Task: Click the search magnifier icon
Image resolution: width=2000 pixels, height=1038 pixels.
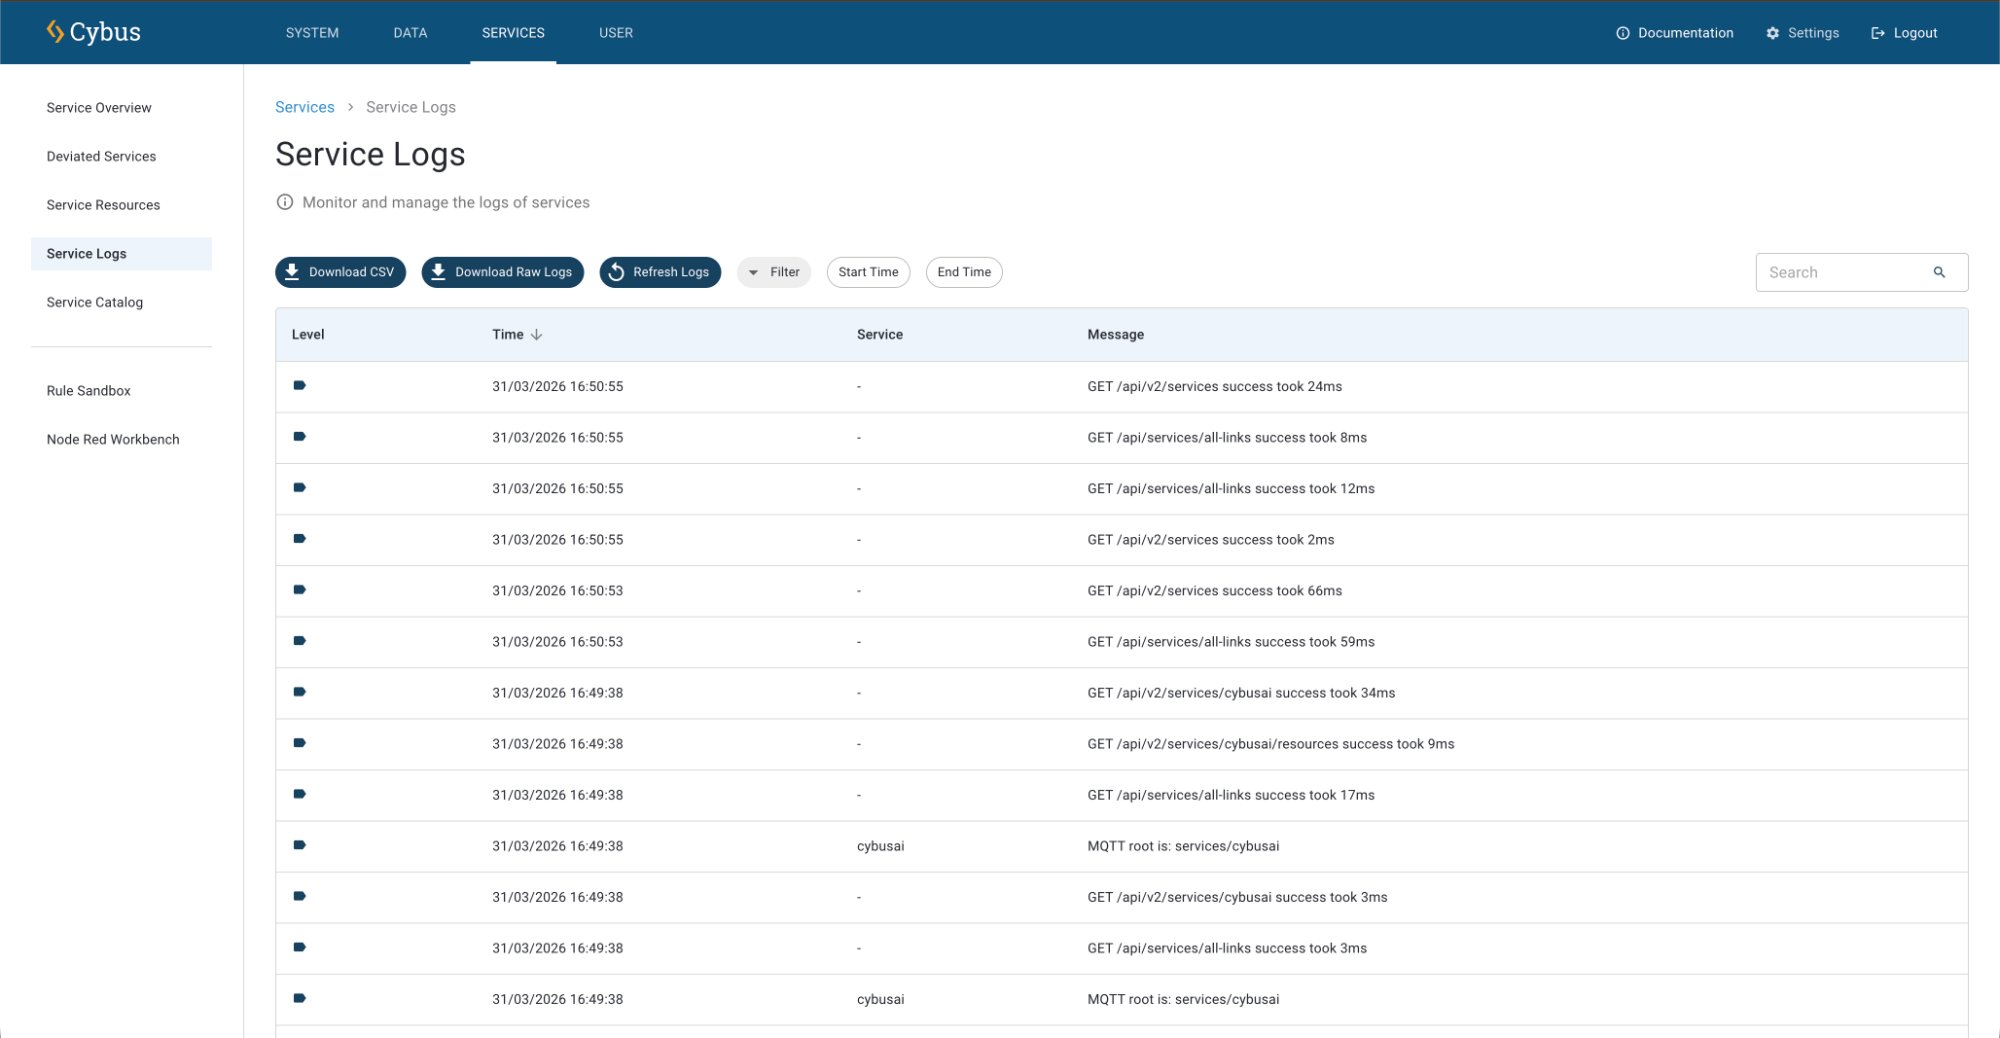Action: [x=1939, y=272]
